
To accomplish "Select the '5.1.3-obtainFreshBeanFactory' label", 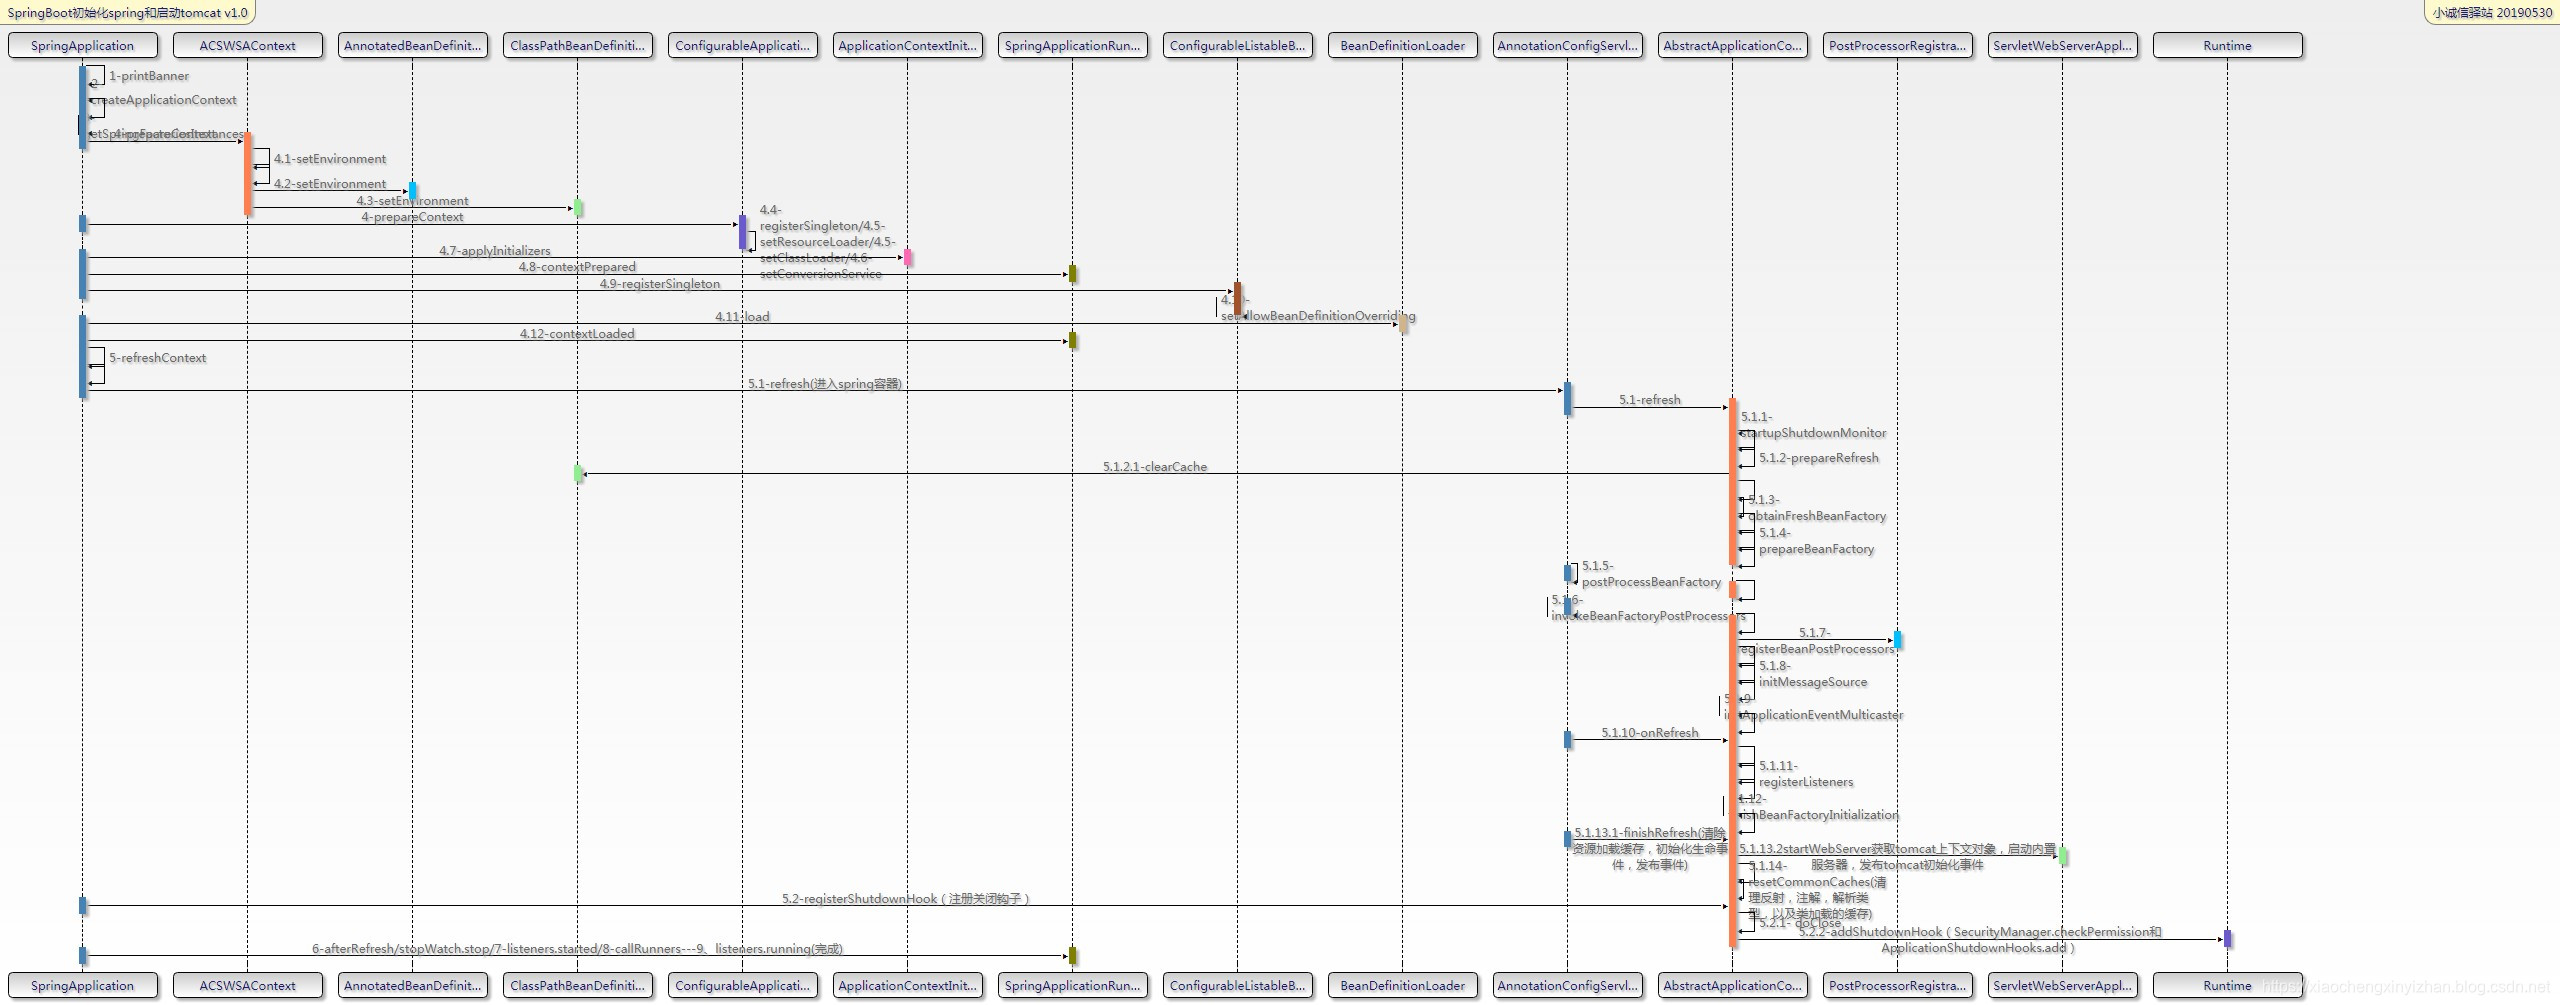I will 1817,508.
